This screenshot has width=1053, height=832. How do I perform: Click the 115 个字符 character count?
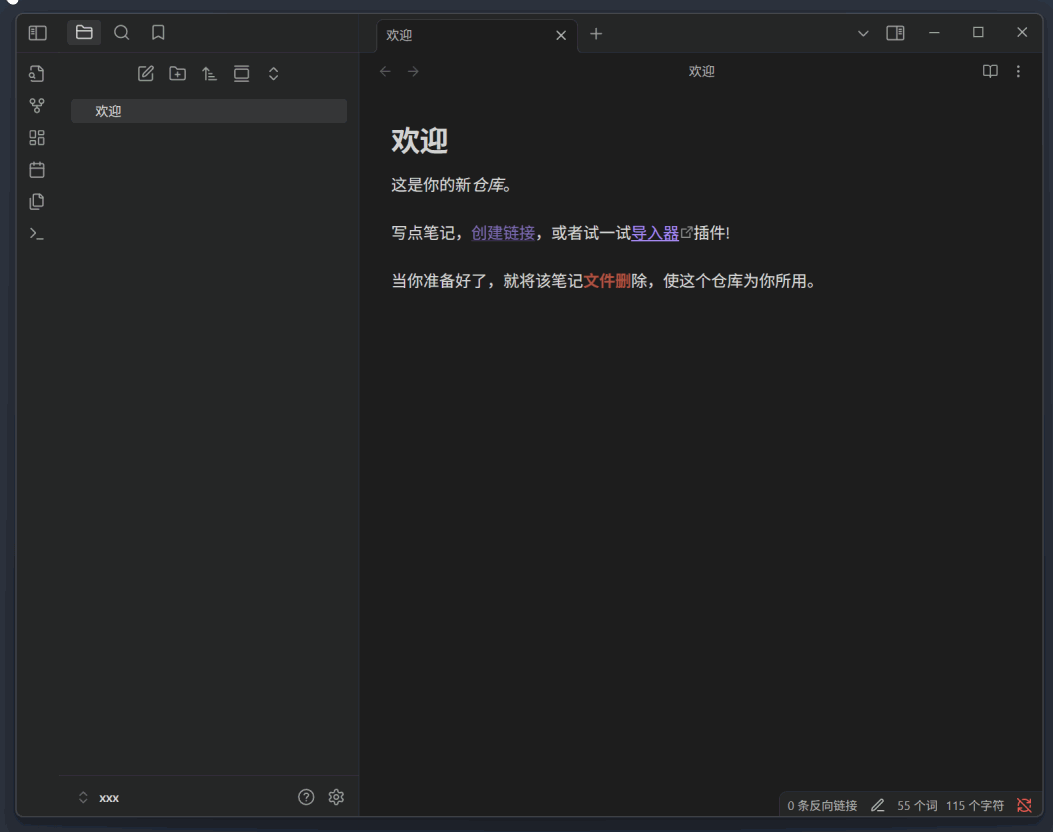975,806
